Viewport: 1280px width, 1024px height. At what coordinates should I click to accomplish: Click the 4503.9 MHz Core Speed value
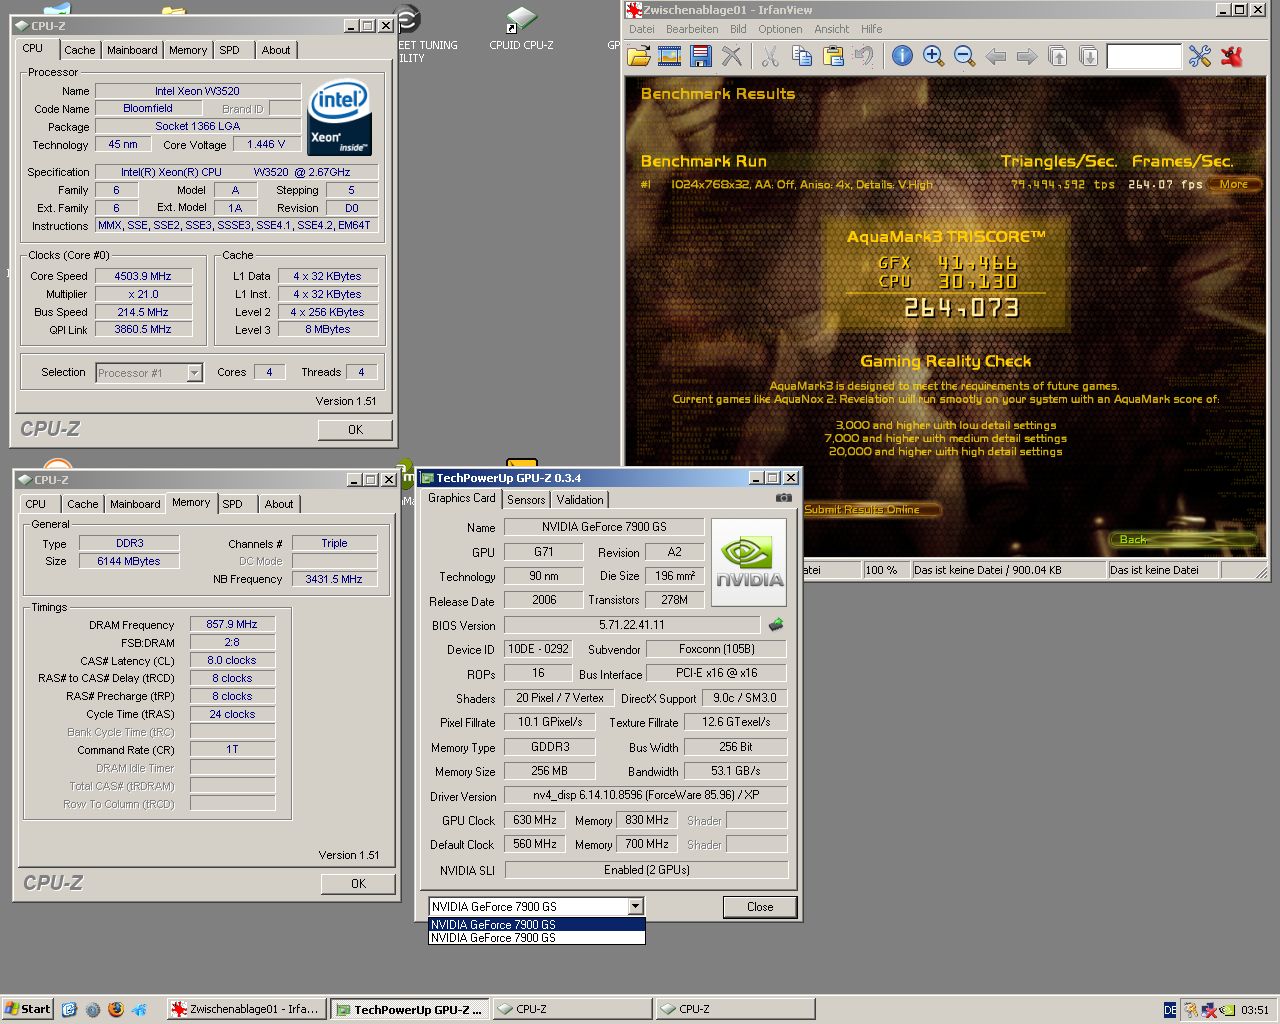[143, 276]
